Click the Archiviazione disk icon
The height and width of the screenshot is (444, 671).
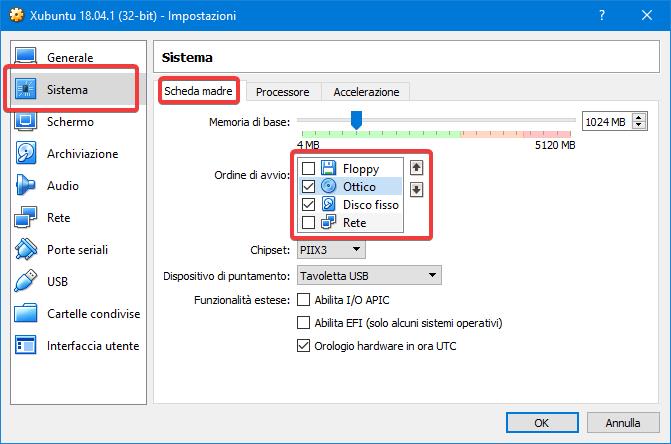26,153
